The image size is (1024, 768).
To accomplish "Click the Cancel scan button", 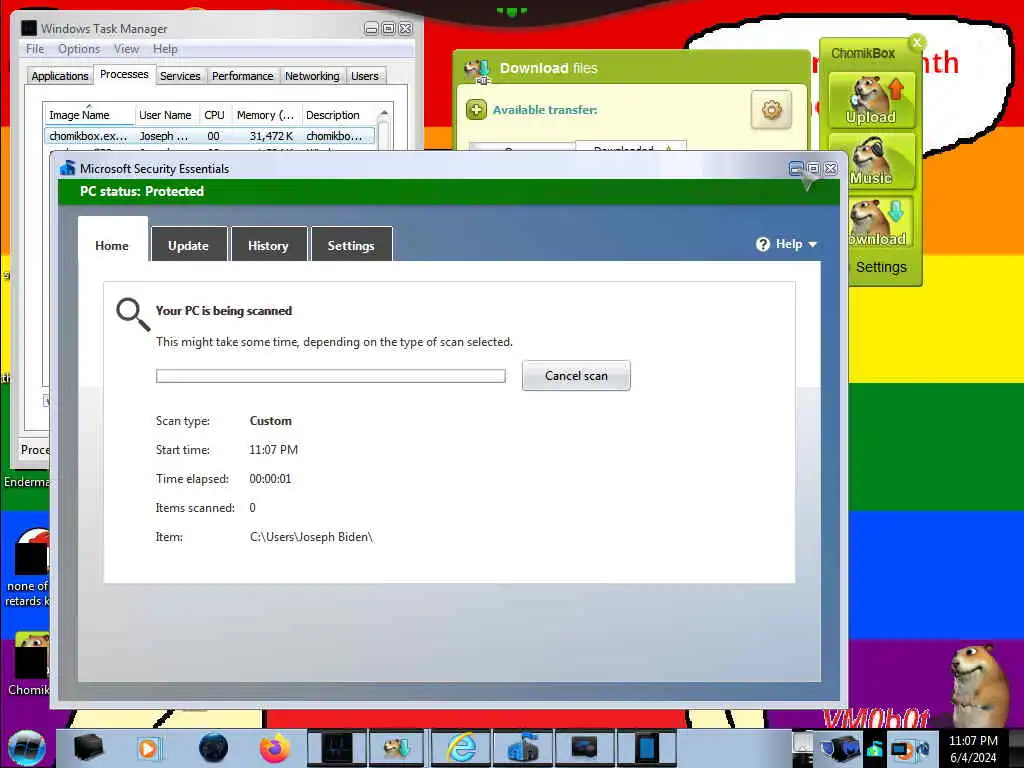I will pyautogui.click(x=576, y=376).
